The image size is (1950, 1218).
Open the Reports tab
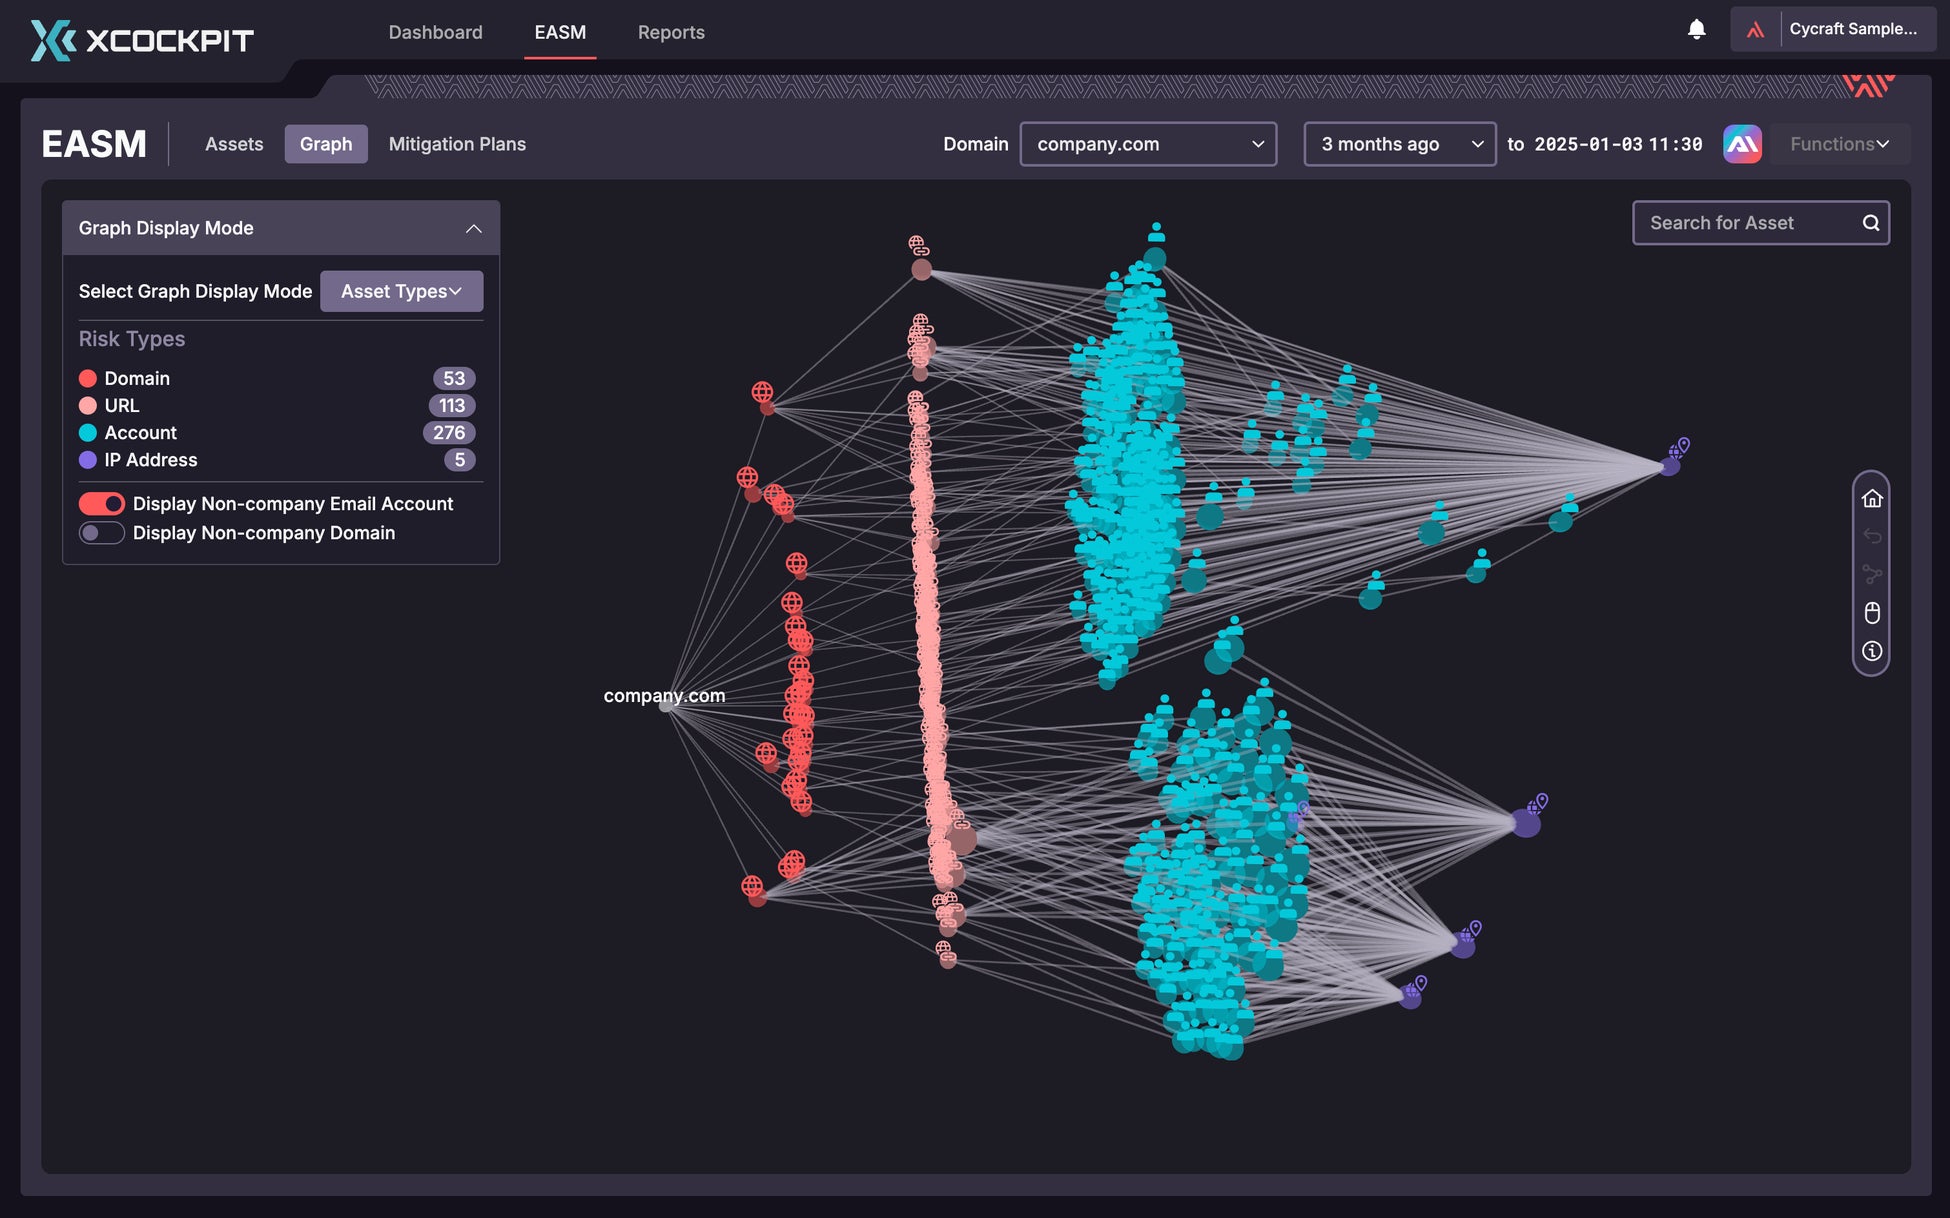[671, 32]
